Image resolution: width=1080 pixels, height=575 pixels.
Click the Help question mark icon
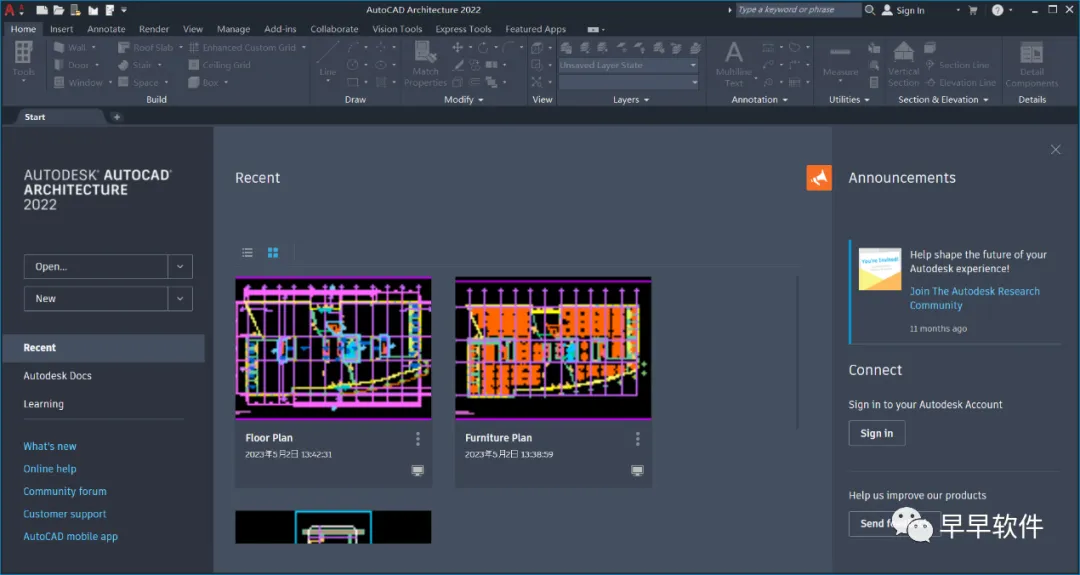997,10
